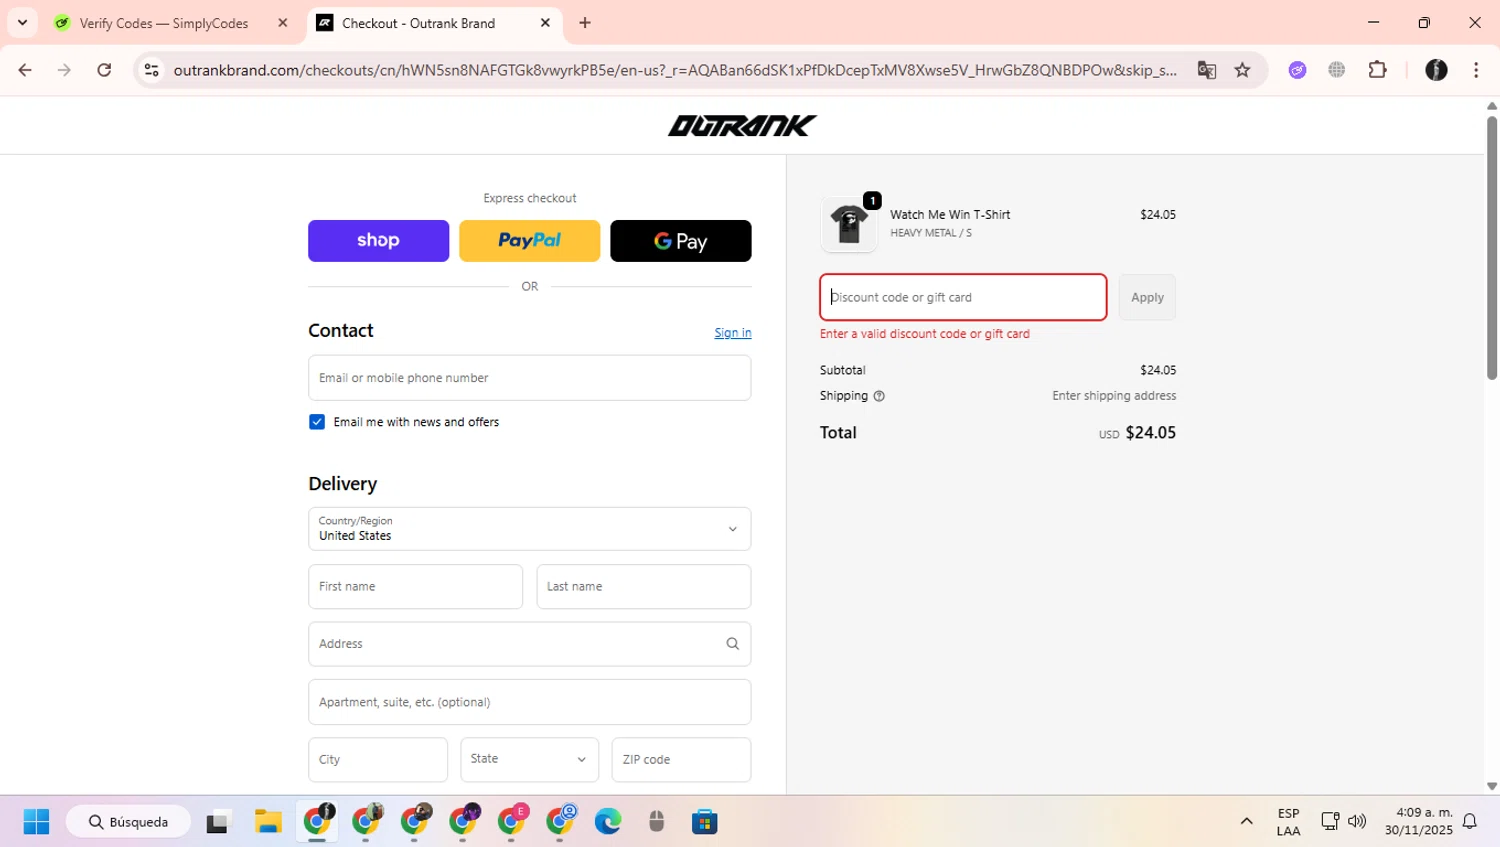Open the Chrome profile avatar
Viewport: 1500px width, 847px height.
[1436, 70]
